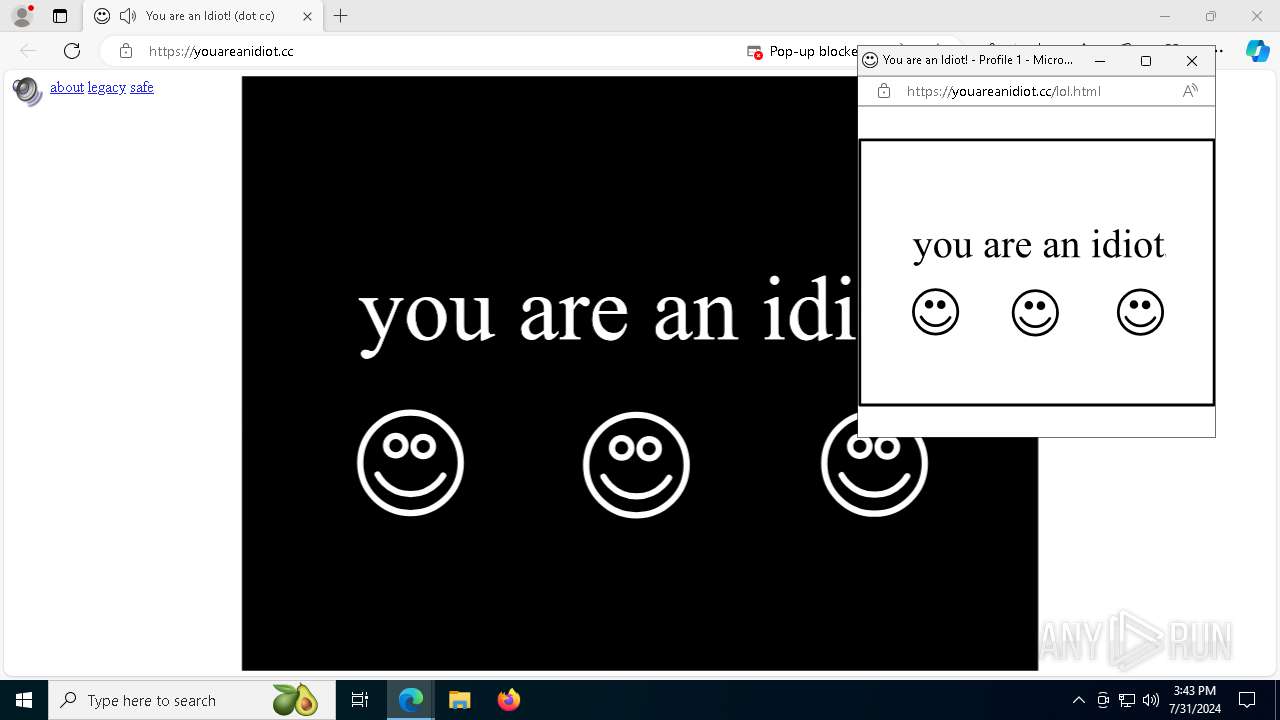This screenshot has width=1280, height=720.
Task: Minimize the popup window
Action: tap(1100, 61)
